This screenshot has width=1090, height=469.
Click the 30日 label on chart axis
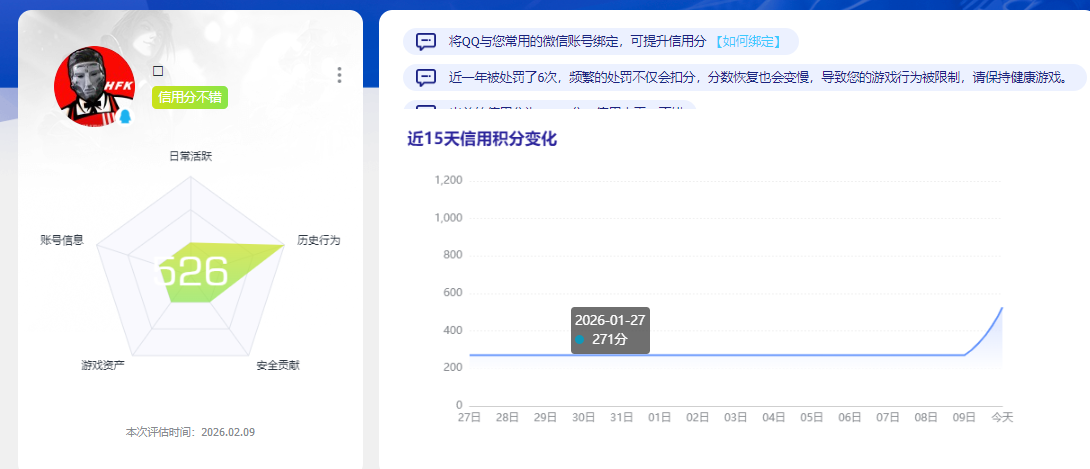[x=584, y=418]
